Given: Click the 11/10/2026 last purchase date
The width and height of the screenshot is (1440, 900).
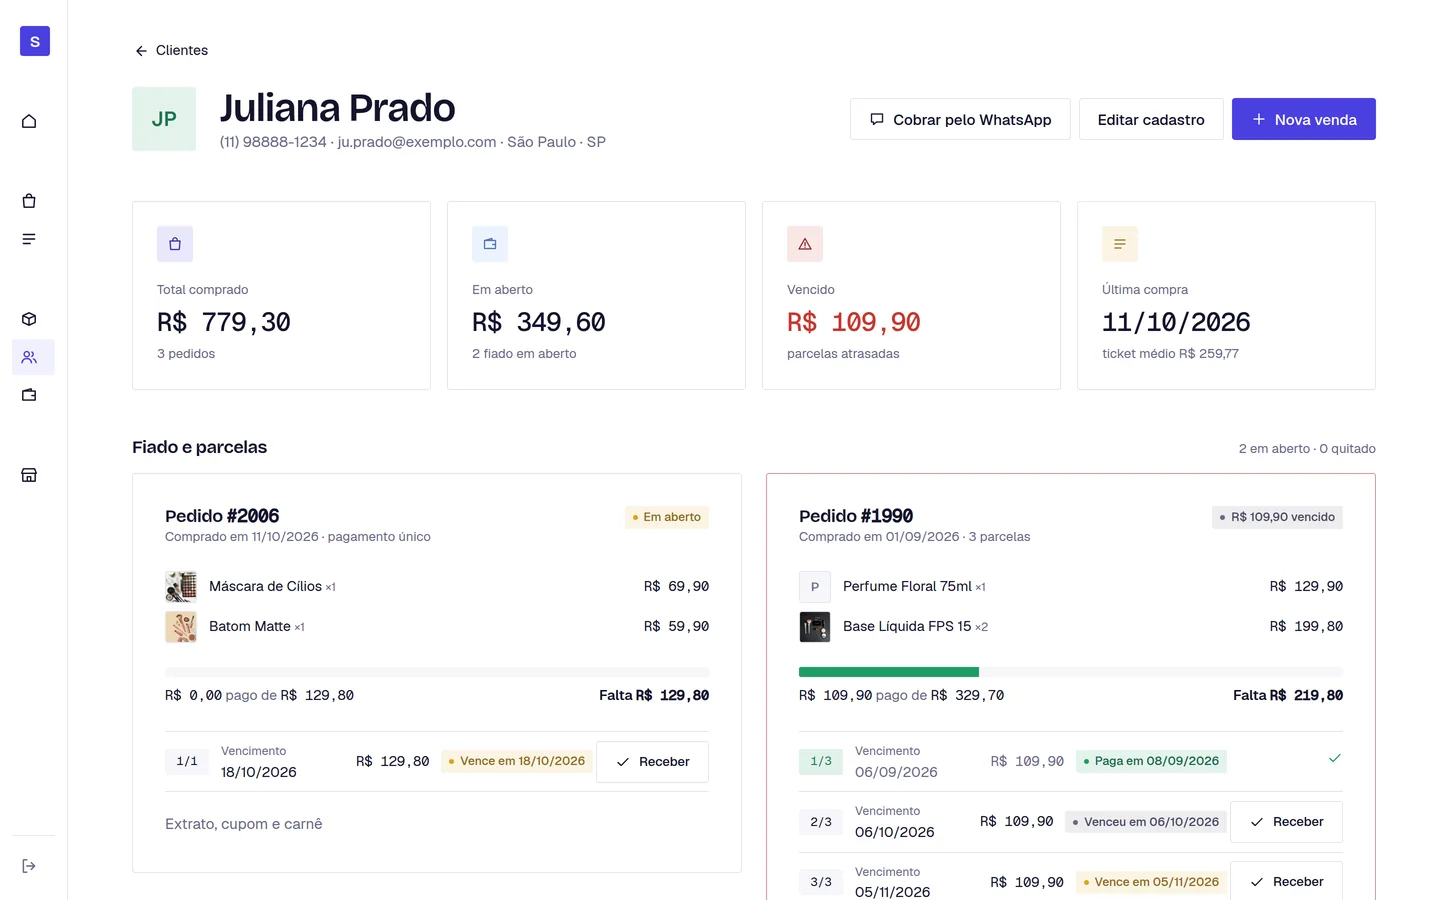Looking at the screenshot, I should tap(1176, 322).
